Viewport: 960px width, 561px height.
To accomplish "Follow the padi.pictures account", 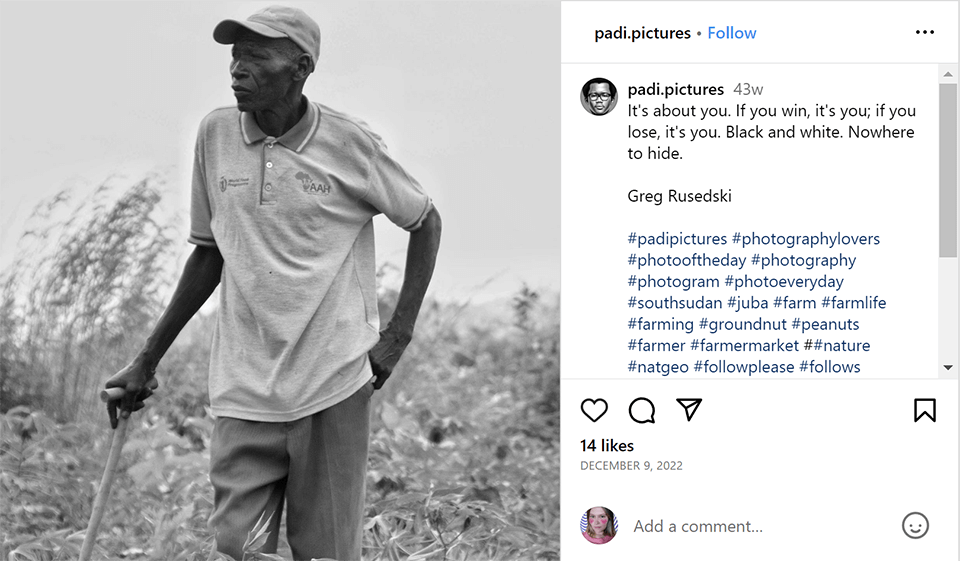I will 732,33.
